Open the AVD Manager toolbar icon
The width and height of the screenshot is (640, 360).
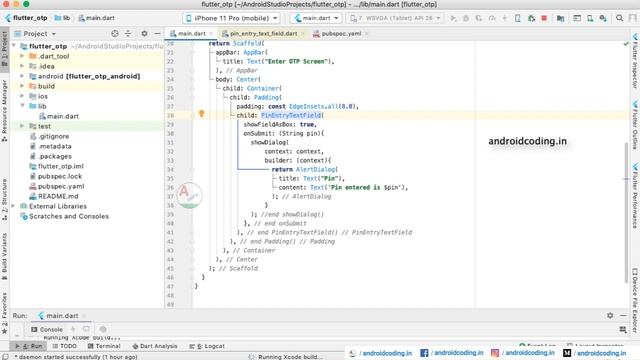coord(590,18)
